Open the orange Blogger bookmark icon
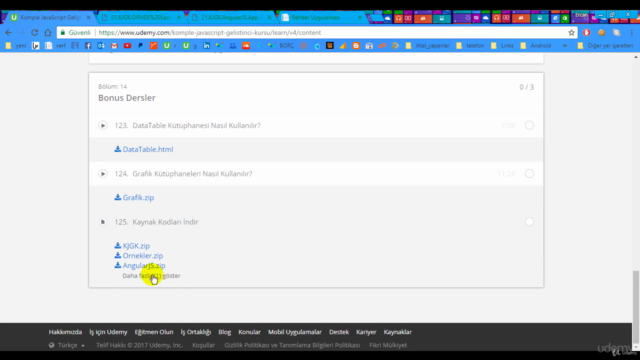This screenshot has width=640, height=360. click(356, 46)
